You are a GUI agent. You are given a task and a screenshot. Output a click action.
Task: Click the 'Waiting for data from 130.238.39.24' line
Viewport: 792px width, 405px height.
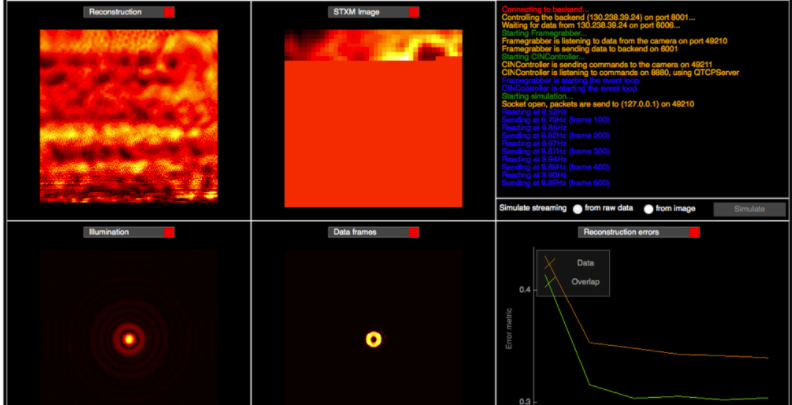pos(590,25)
